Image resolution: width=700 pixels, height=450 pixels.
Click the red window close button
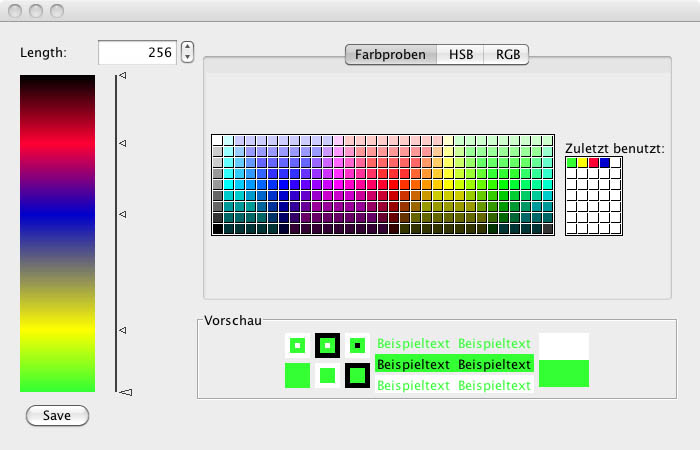pyautogui.click(x=16, y=12)
